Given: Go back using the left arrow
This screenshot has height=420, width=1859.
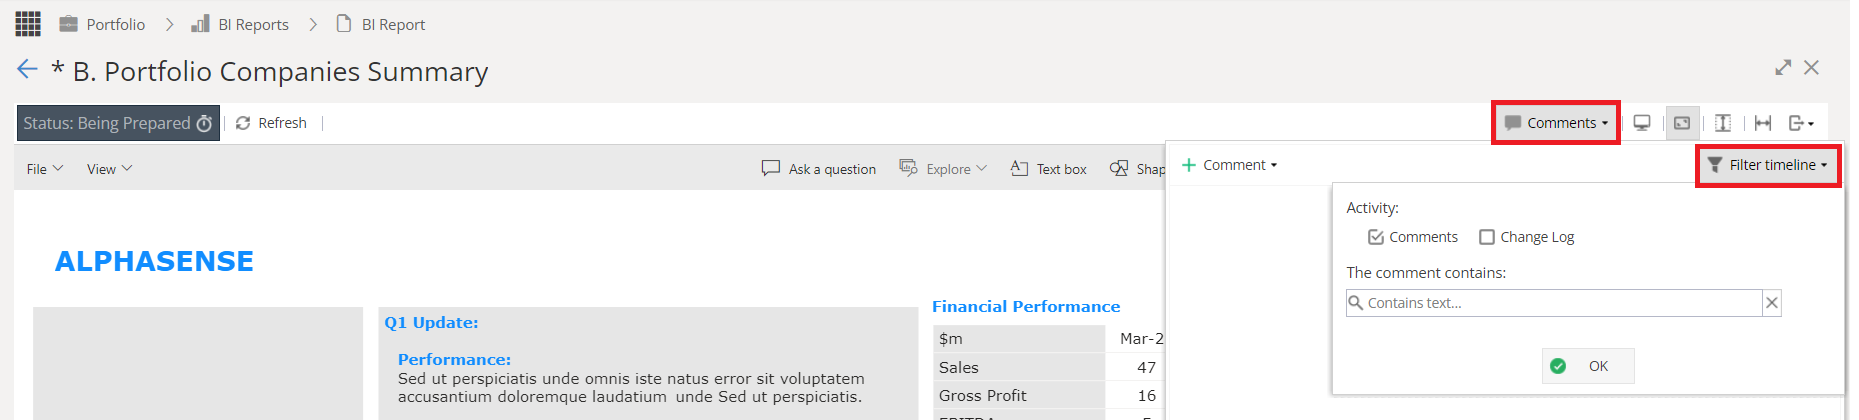Looking at the screenshot, I should (27, 69).
